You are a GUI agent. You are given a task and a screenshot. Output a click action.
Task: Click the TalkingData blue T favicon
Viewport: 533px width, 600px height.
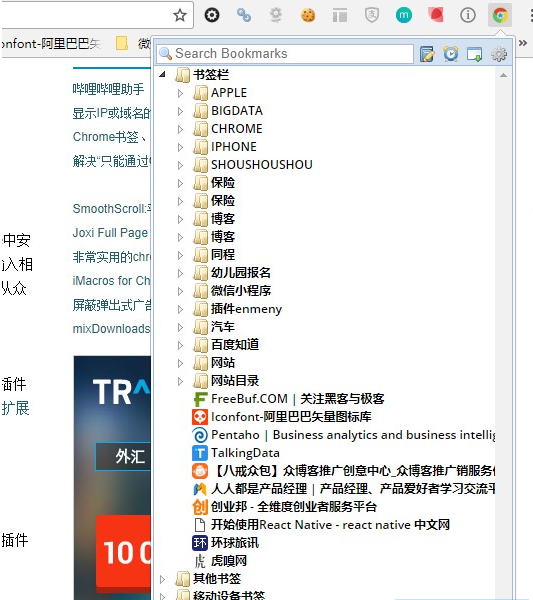click(200, 453)
